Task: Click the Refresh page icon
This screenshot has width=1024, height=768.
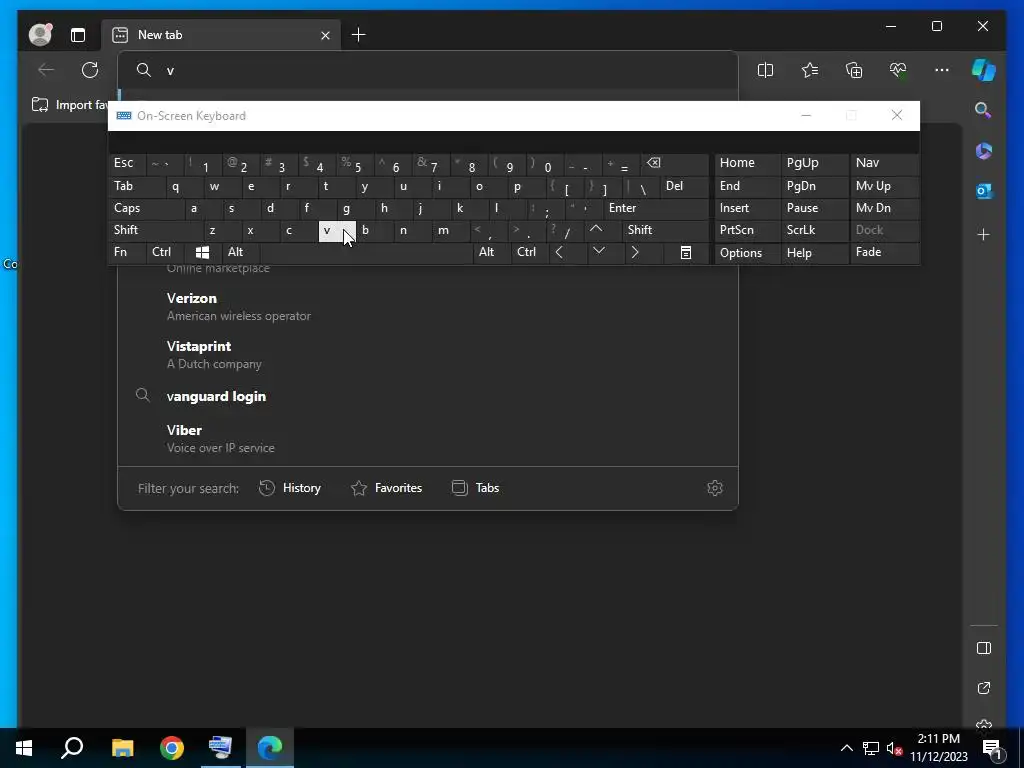Action: 90,70
